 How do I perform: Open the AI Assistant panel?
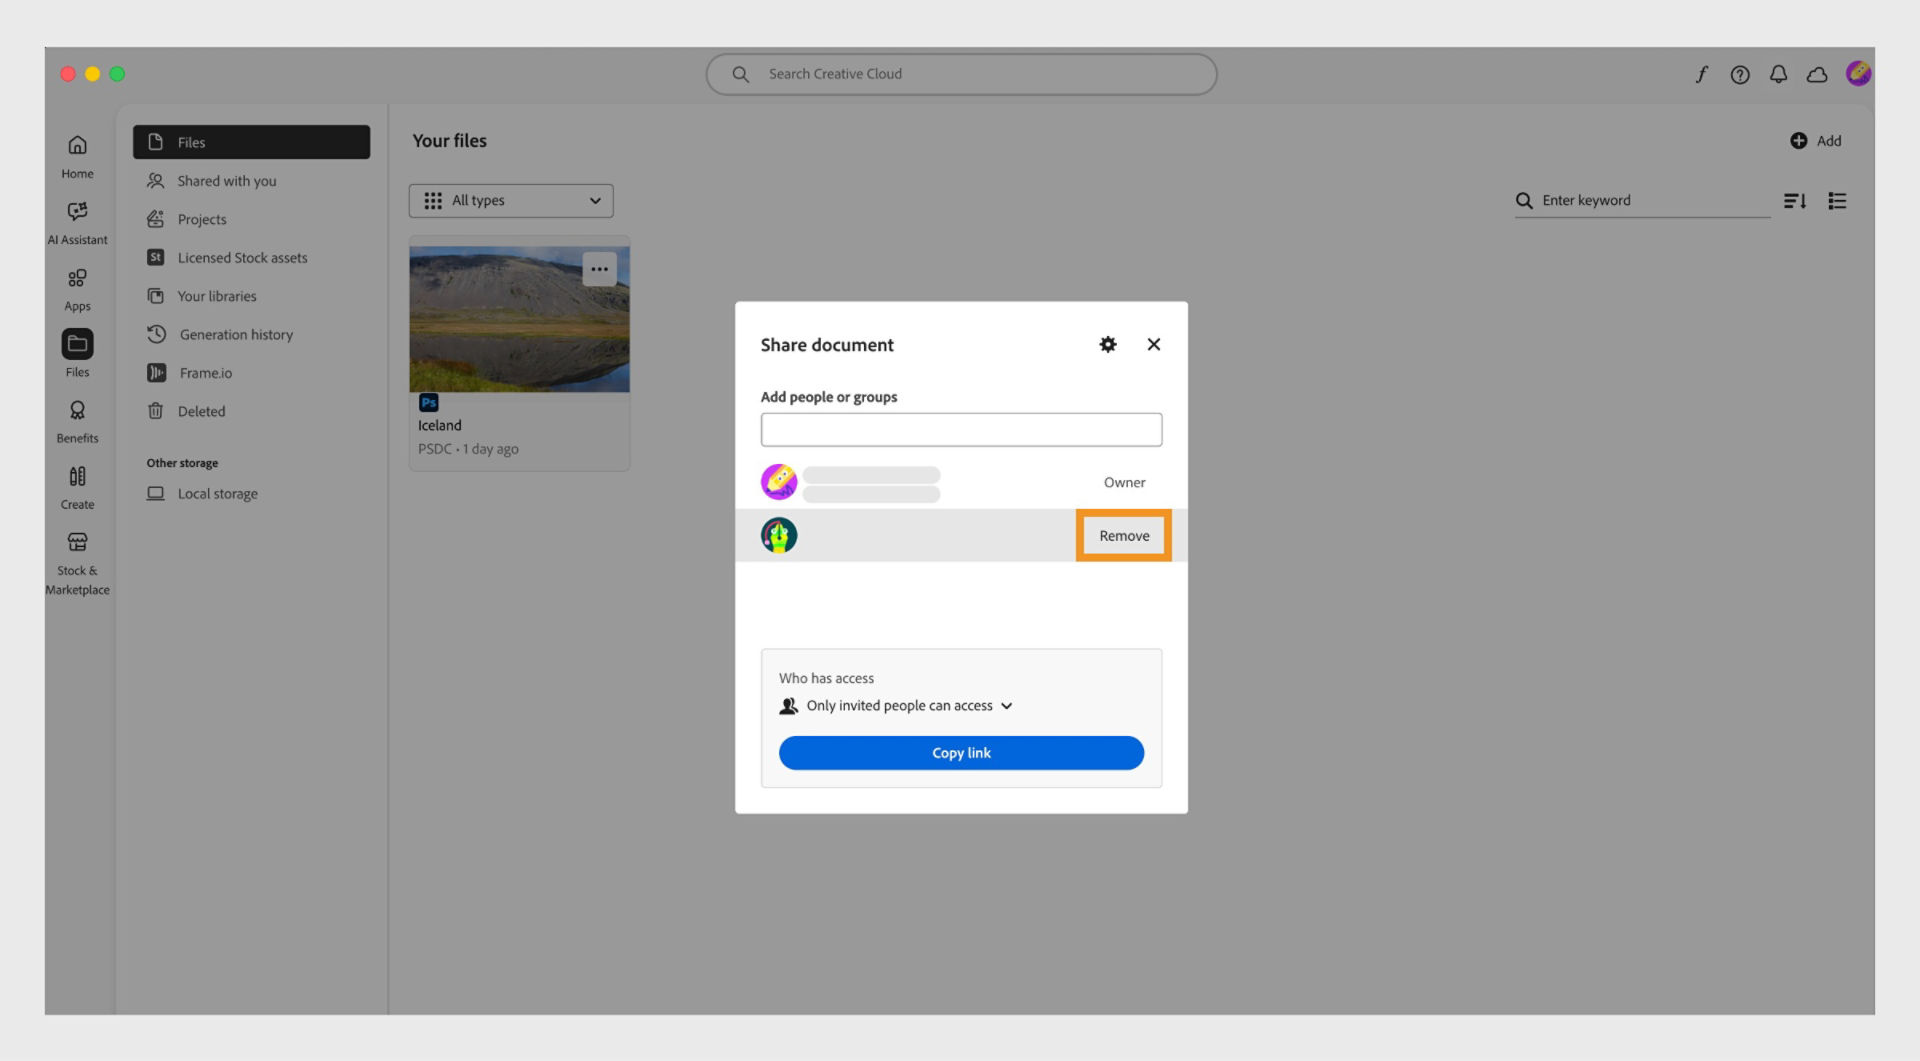pyautogui.click(x=77, y=222)
